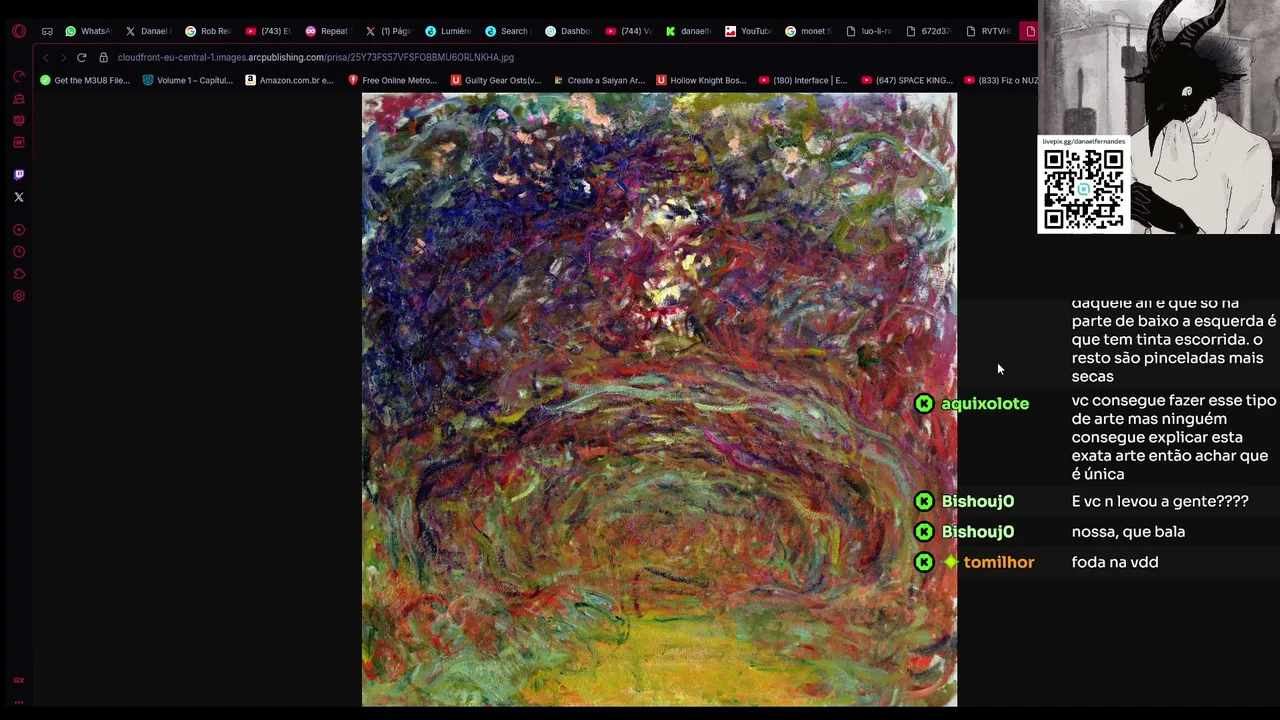
Task: Open 'Volume 1 – Capítul...' bookmark
Action: click(x=188, y=80)
